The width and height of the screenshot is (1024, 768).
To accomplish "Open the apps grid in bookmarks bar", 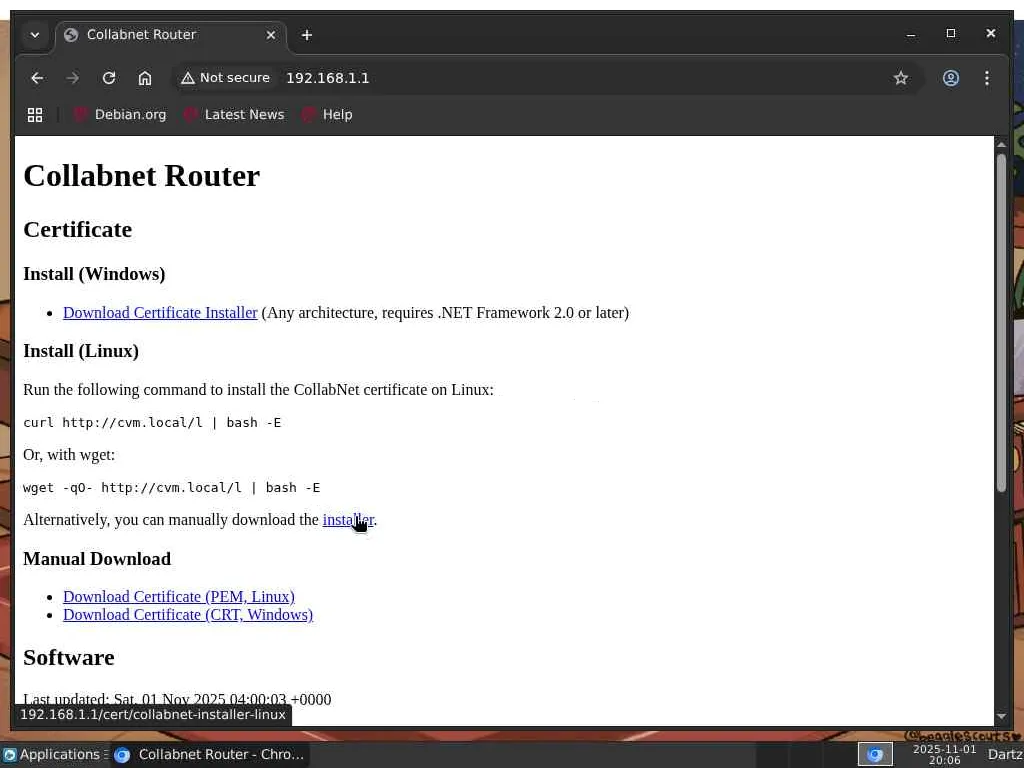I will pos(35,115).
